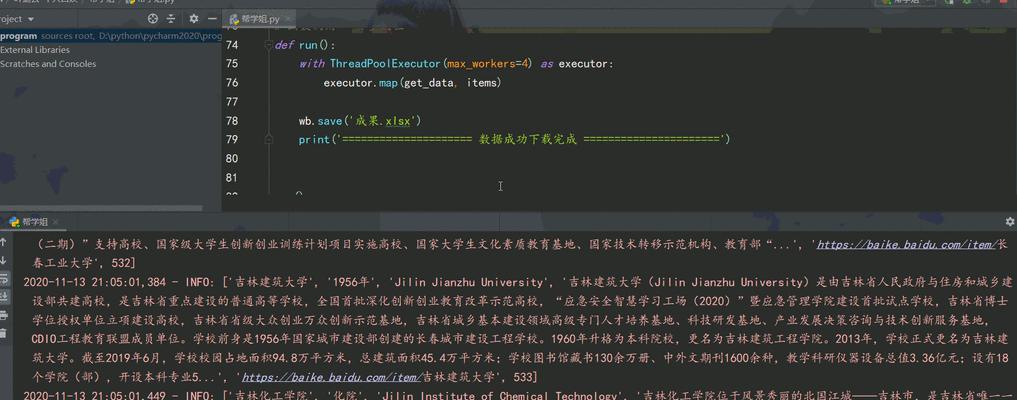Viewport: 1017px width, 400px height.
Task: Click the print icon in run toolbar
Action: (x=3, y=315)
